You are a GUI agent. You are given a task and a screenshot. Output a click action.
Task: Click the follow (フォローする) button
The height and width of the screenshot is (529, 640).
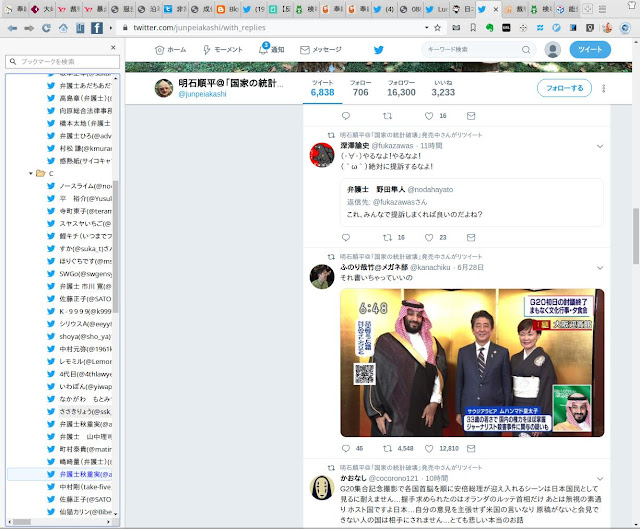(x=564, y=88)
